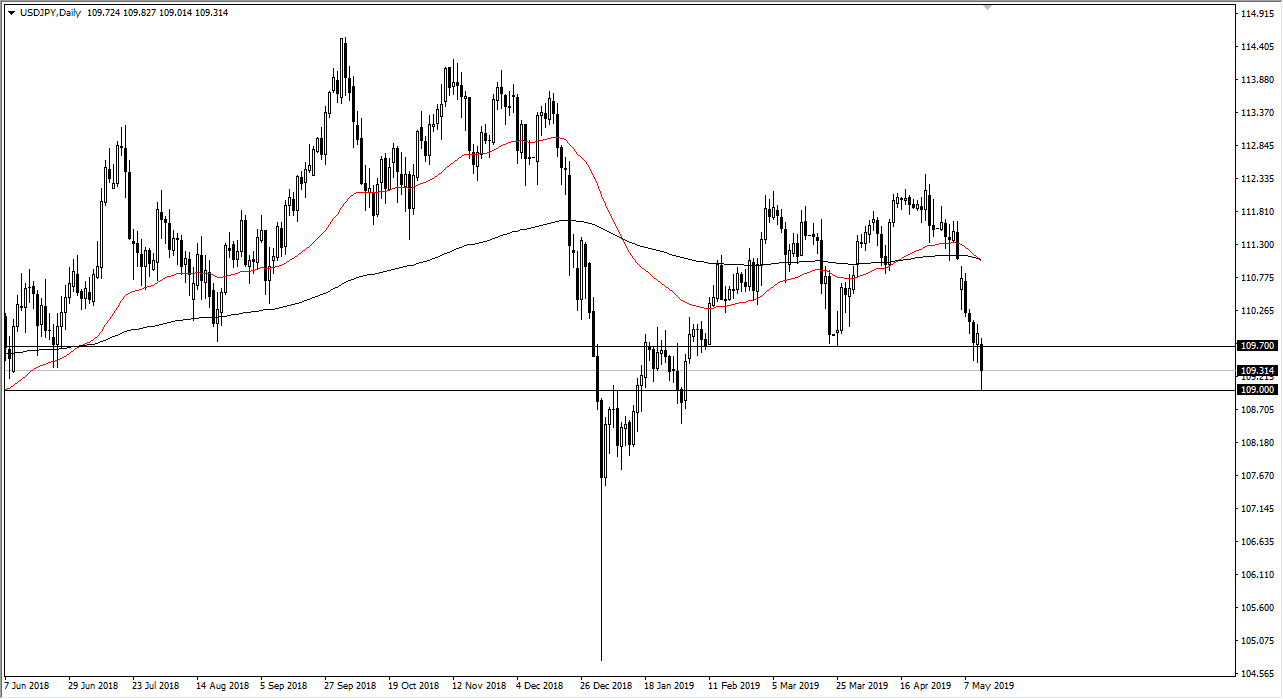The height and width of the screenshot is (699, 1283).
Task: Click the 26 Dec 2018 date label
Action: point(606,687)
